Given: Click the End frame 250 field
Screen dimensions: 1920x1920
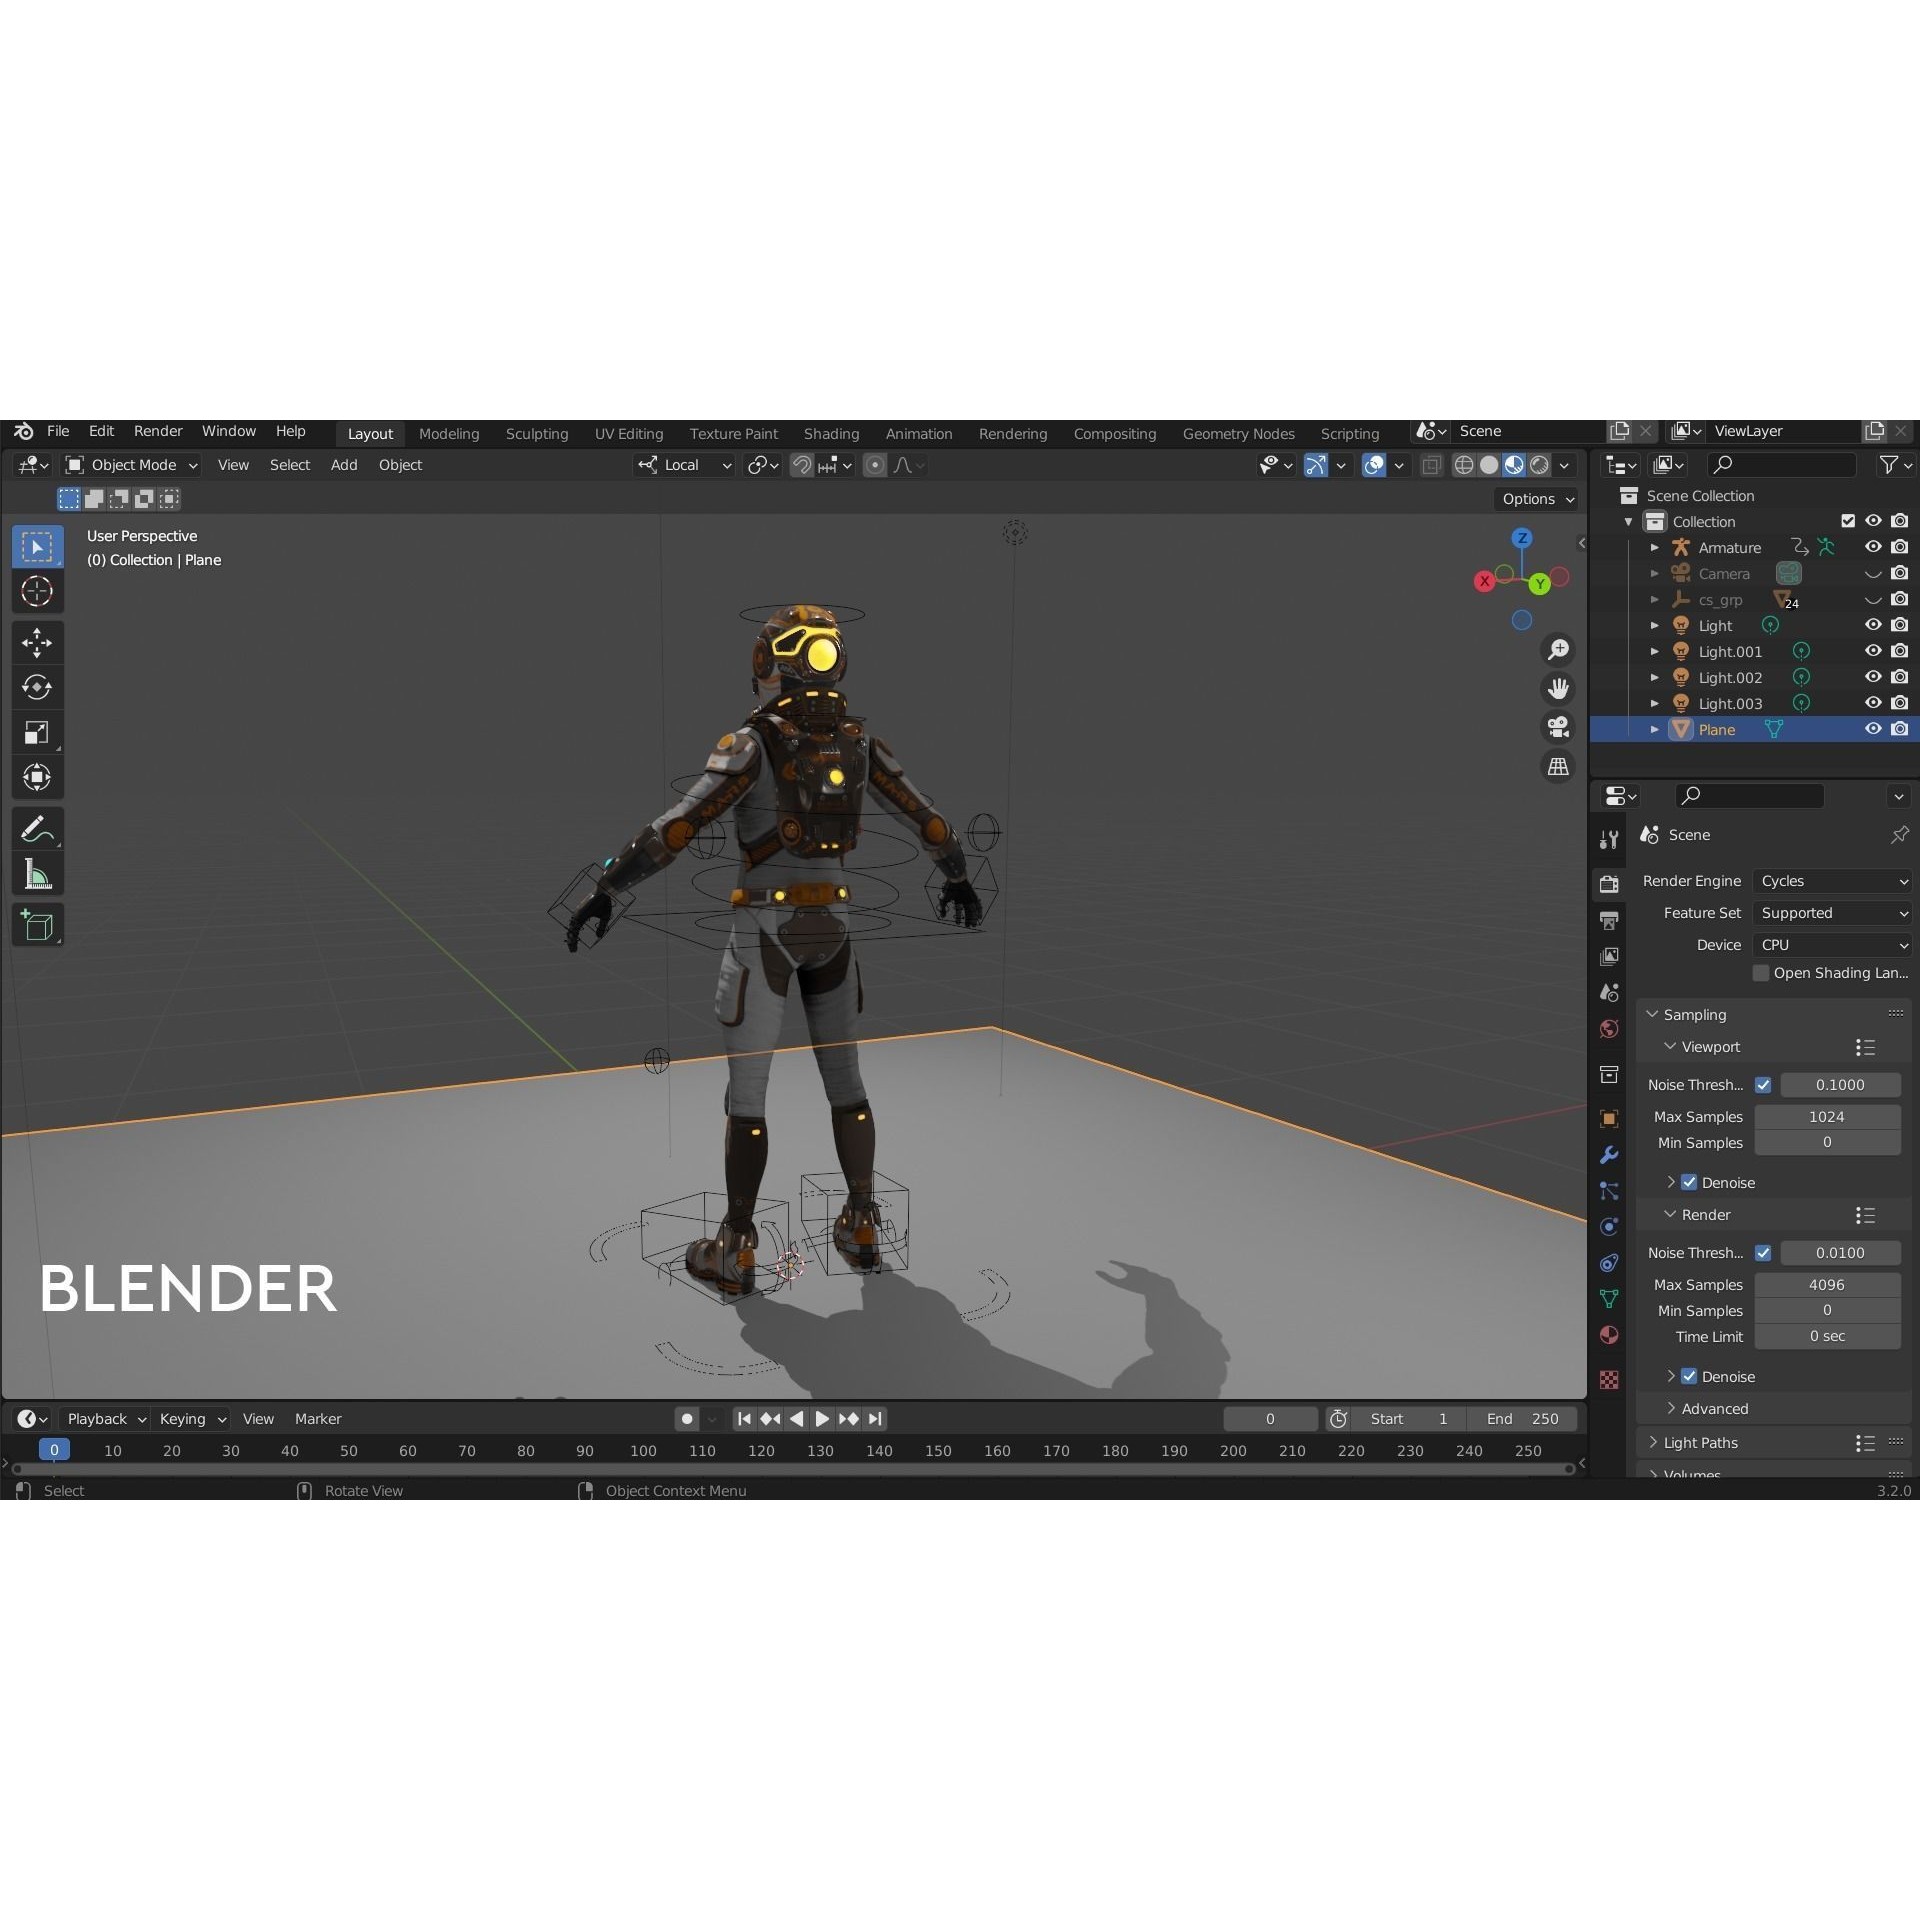Looking at the screenshot, I should (x=1522, y=1418).
